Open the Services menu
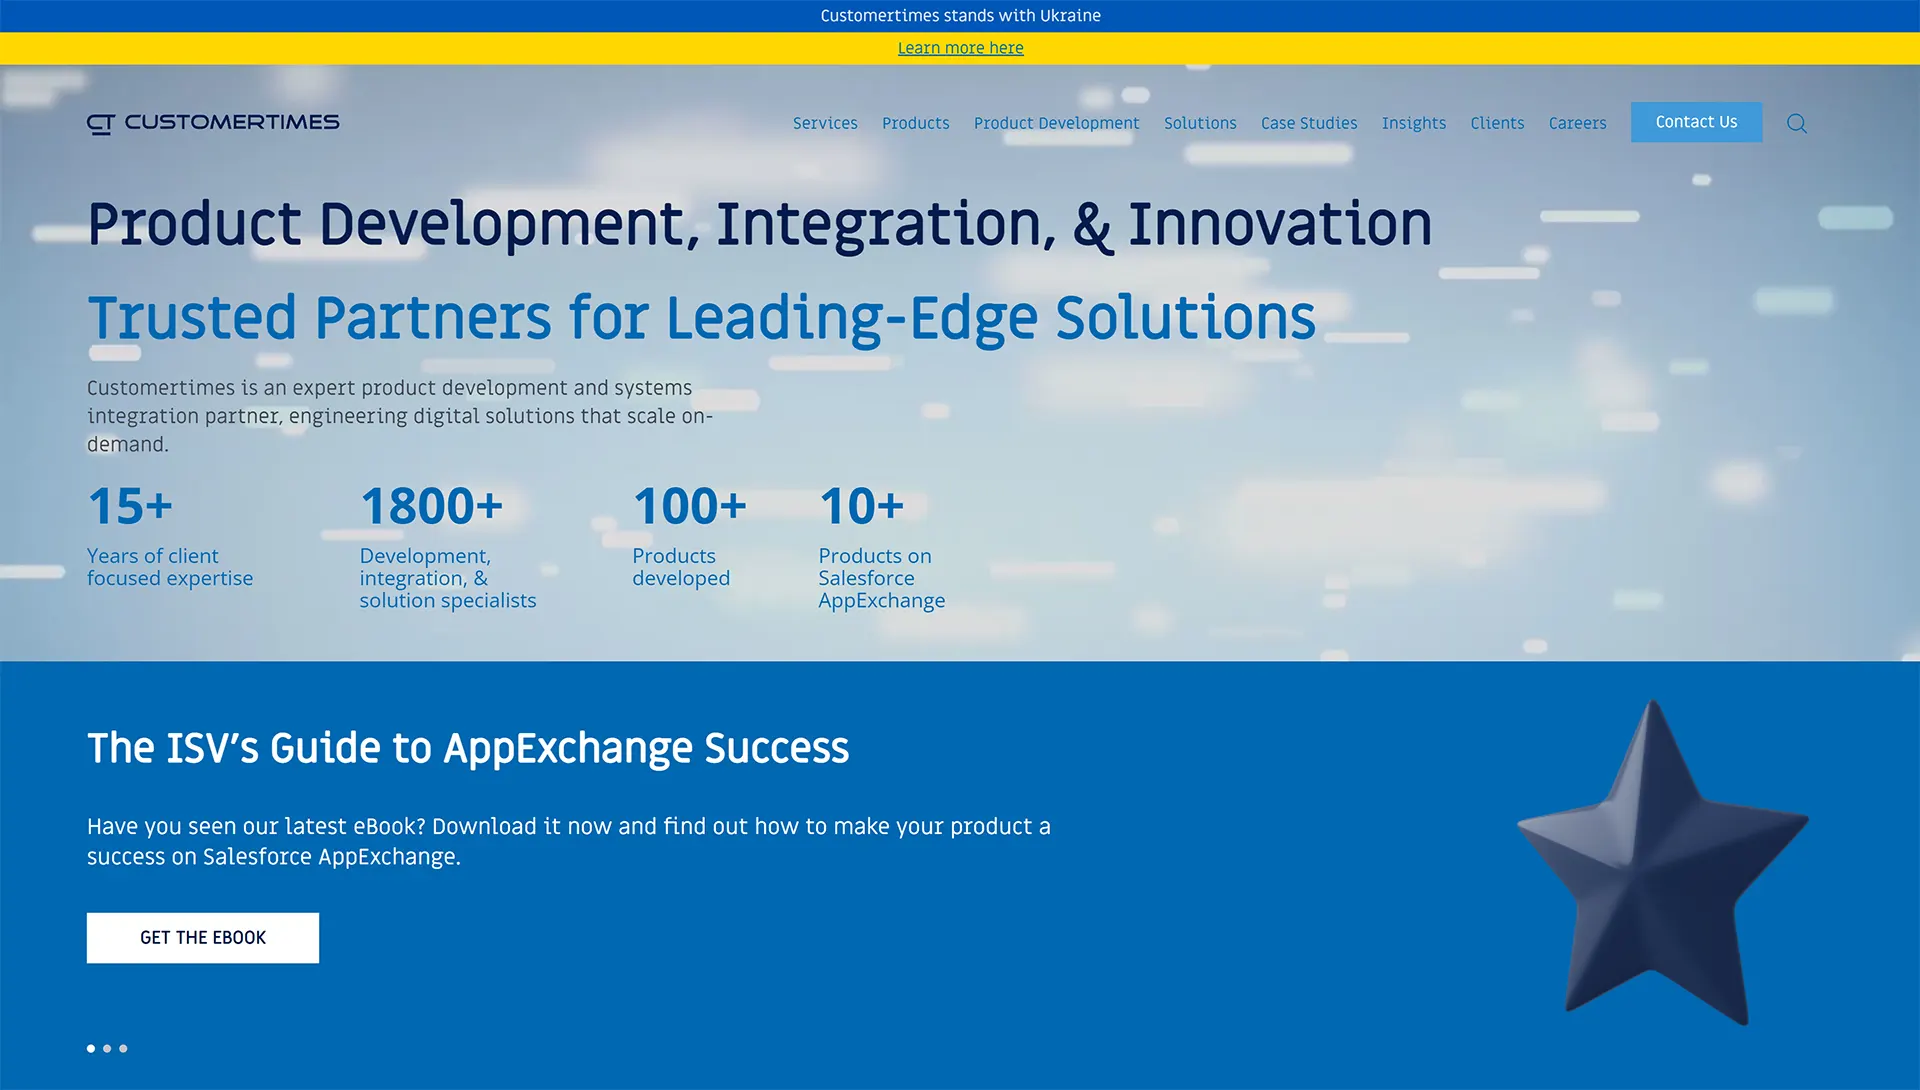This screenshot has height=1090, width=1920. click(825, 123)
